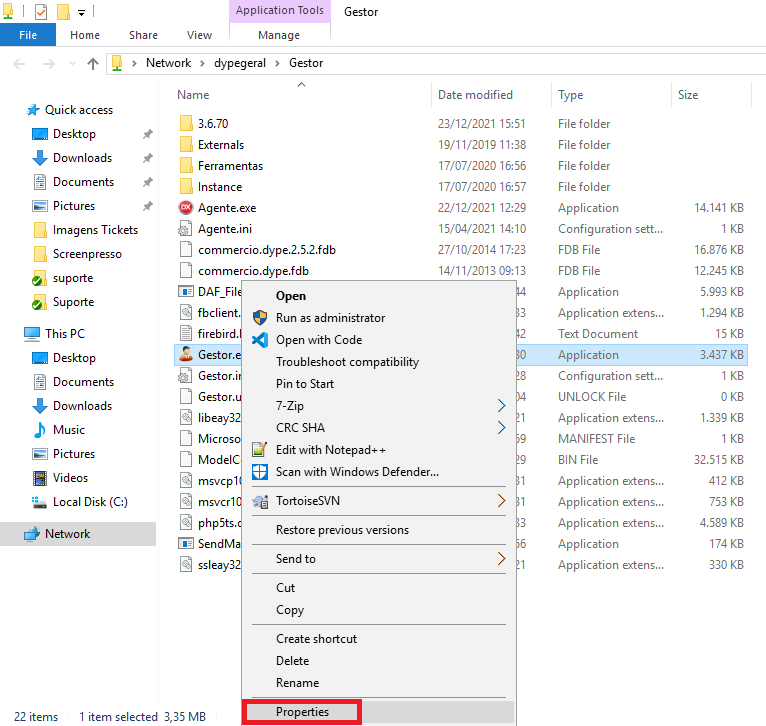Click the Gestor breadcrumb segment
766x726 pixels.
point(306,63)
